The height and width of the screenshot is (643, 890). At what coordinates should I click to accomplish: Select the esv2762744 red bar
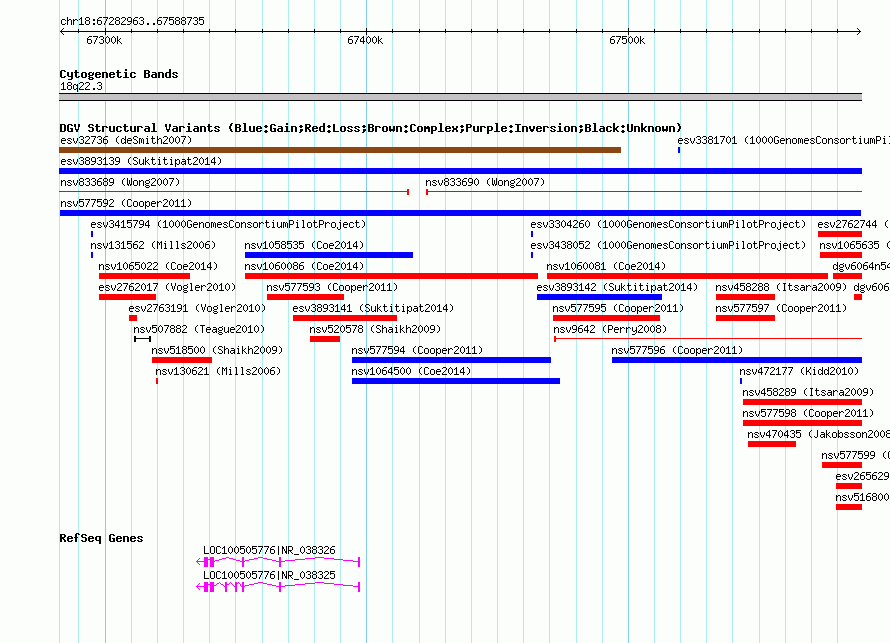pyautogui.click(x=839, y=234)
